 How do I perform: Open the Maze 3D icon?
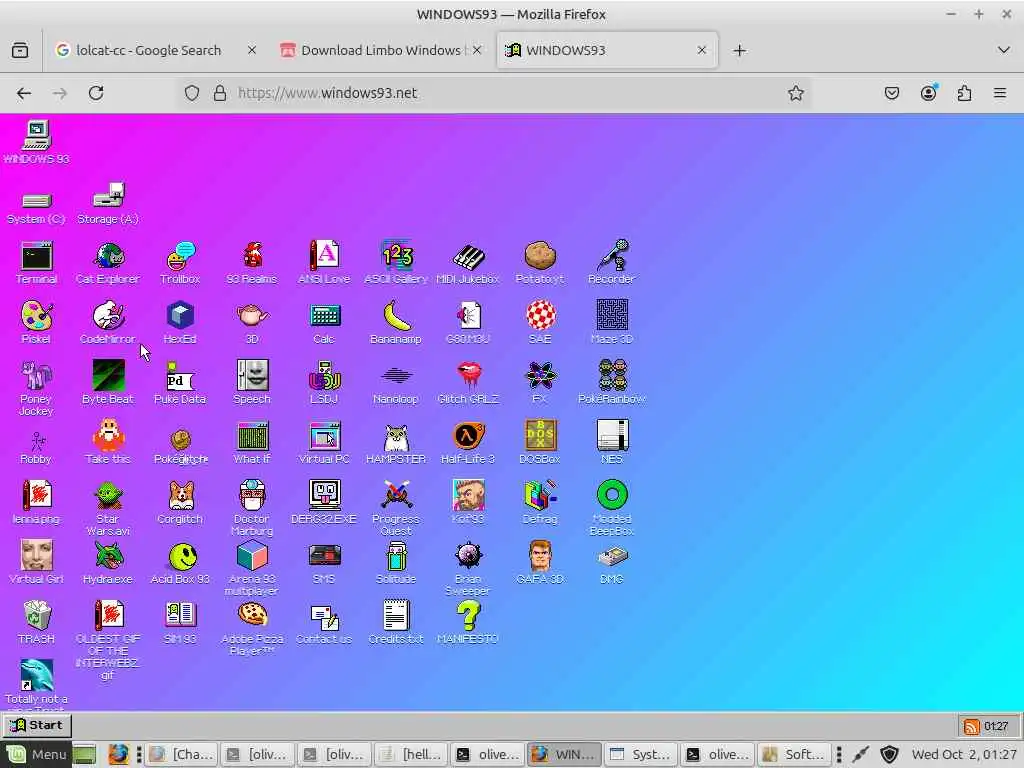coord(612,323)
